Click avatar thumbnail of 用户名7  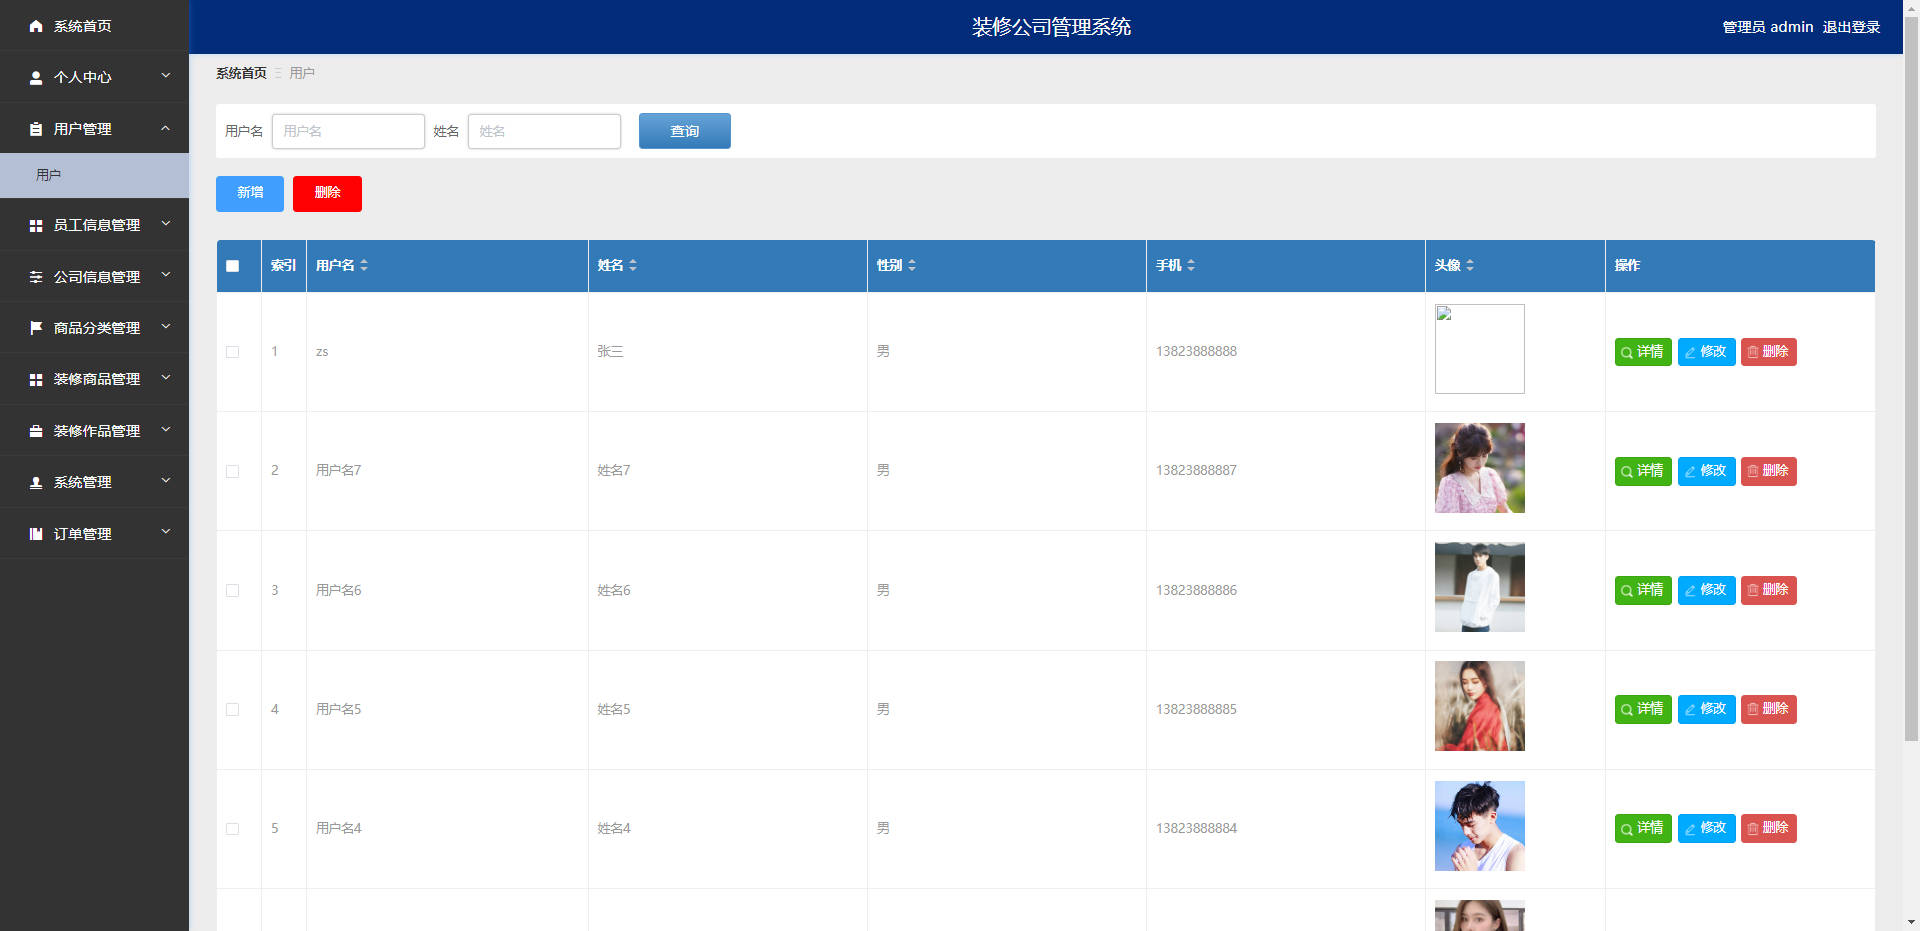(1480, 468)
